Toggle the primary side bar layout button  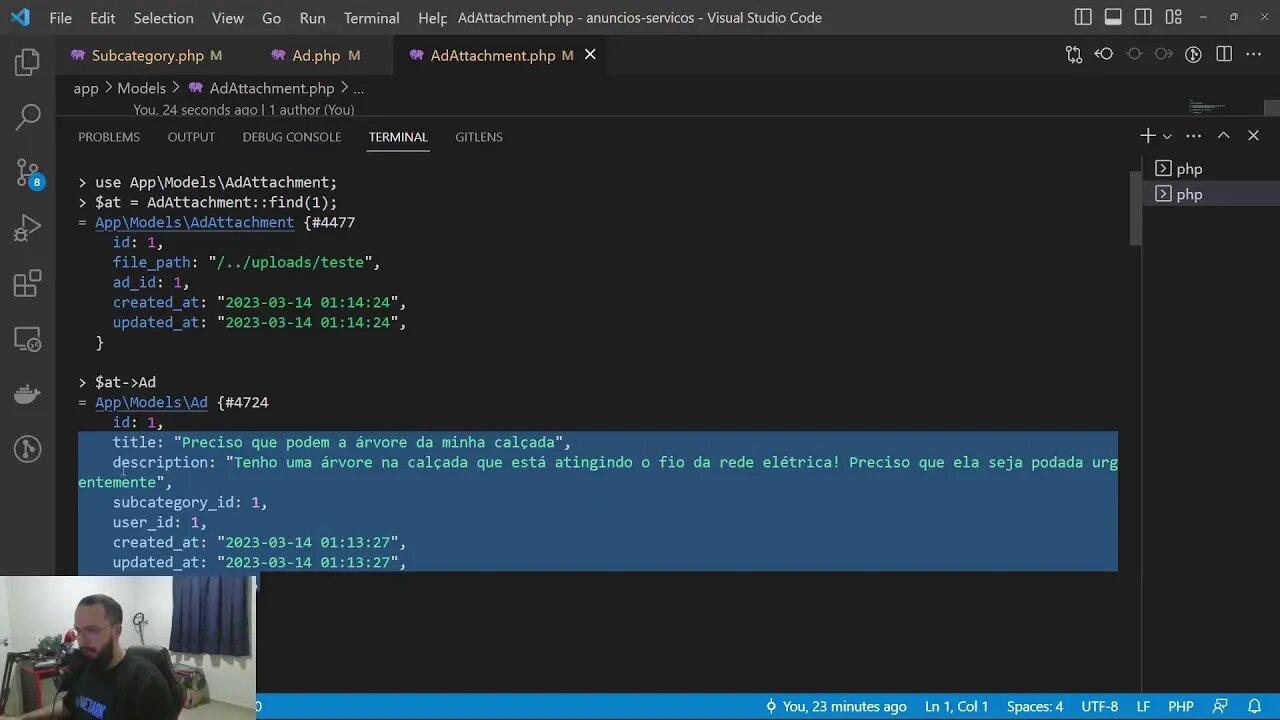pyautogui.click(x=1083, y=17)
